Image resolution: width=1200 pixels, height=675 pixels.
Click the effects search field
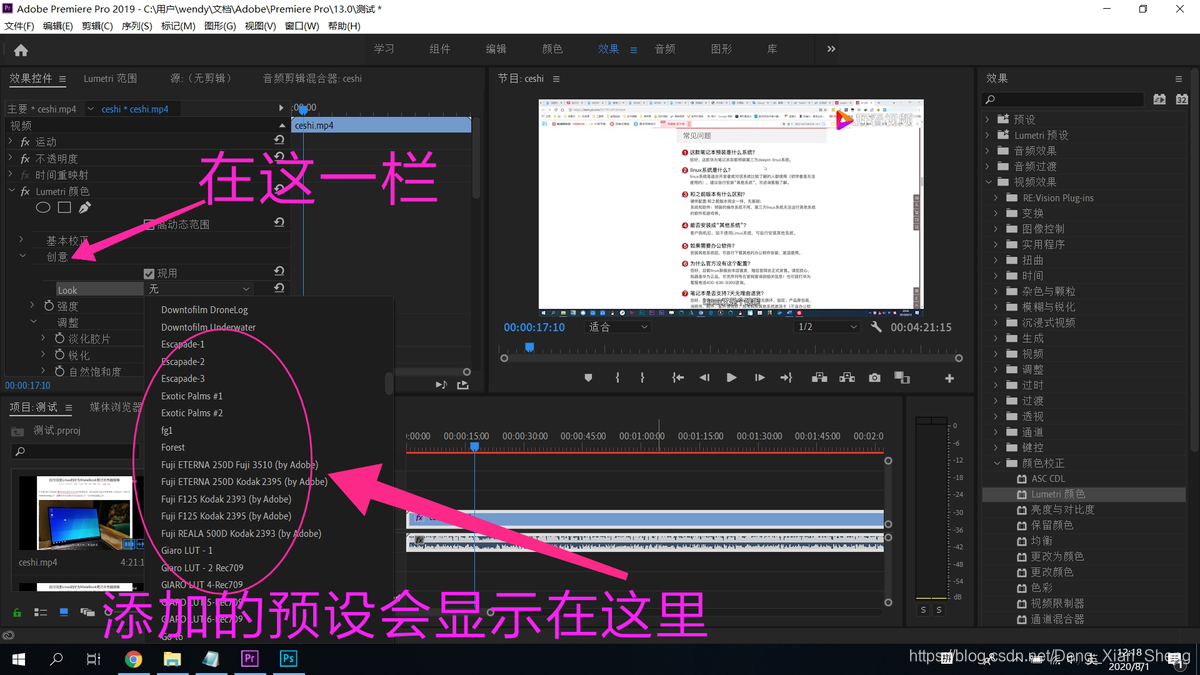[x=1063, y=99]
